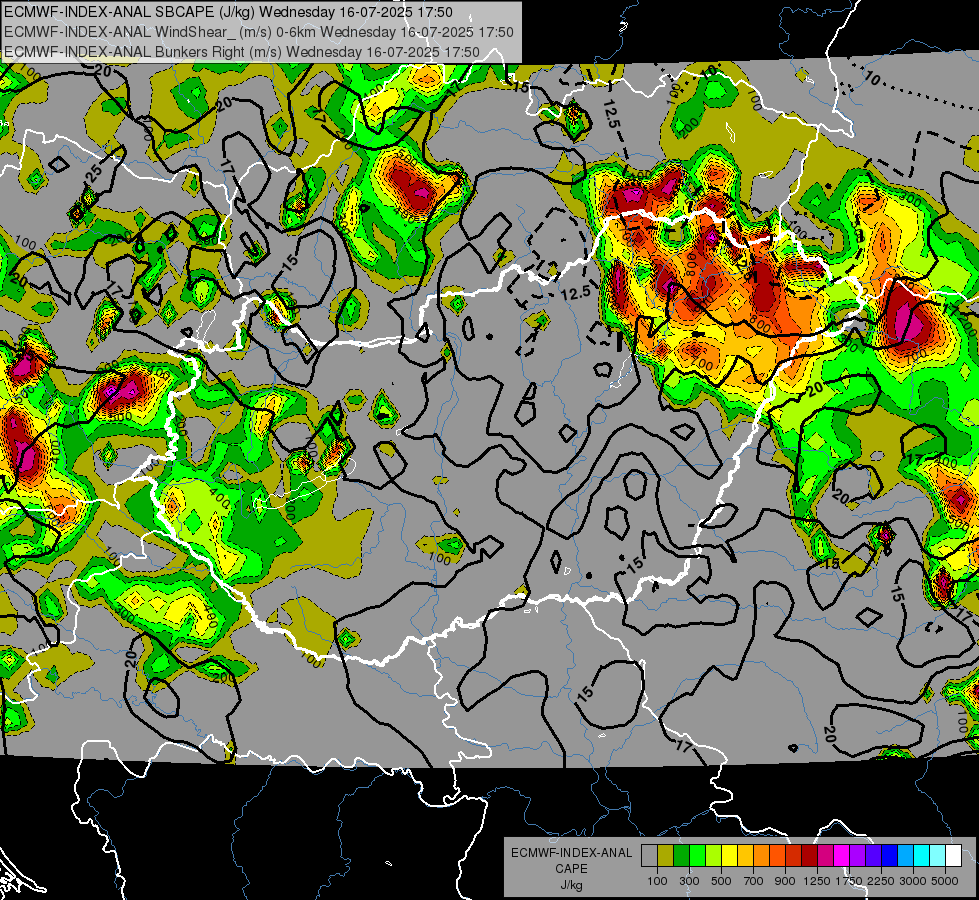Image resolution: width=979 pixels, height=900 pixels.
Task: Select the dark red legend swatch
Action: click(x=809, y=856)
